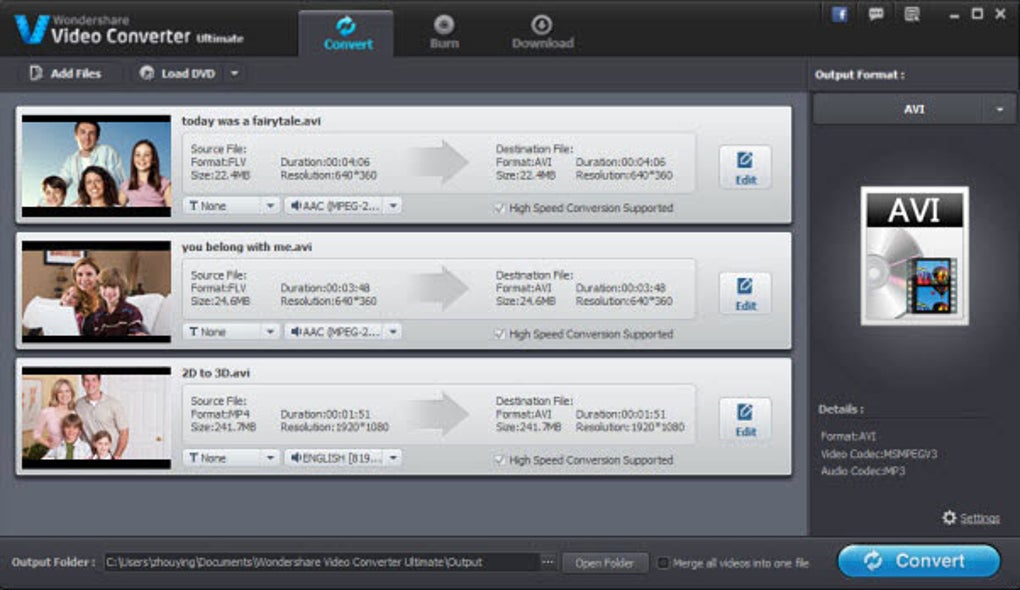Click the large AVI format disc image

tap(914, 256)
